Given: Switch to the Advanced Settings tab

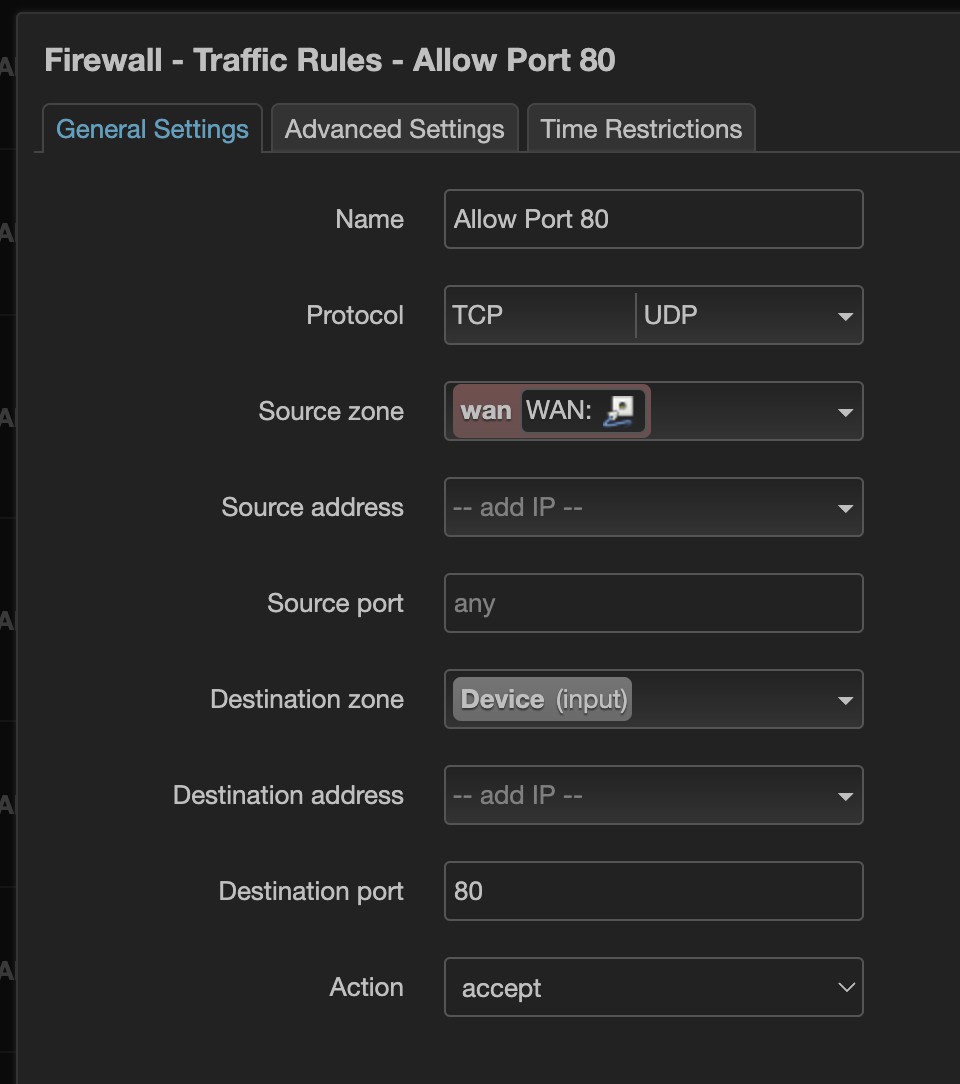Looking at the screenshot, I should pyautogui.click(x=394, y=129).
